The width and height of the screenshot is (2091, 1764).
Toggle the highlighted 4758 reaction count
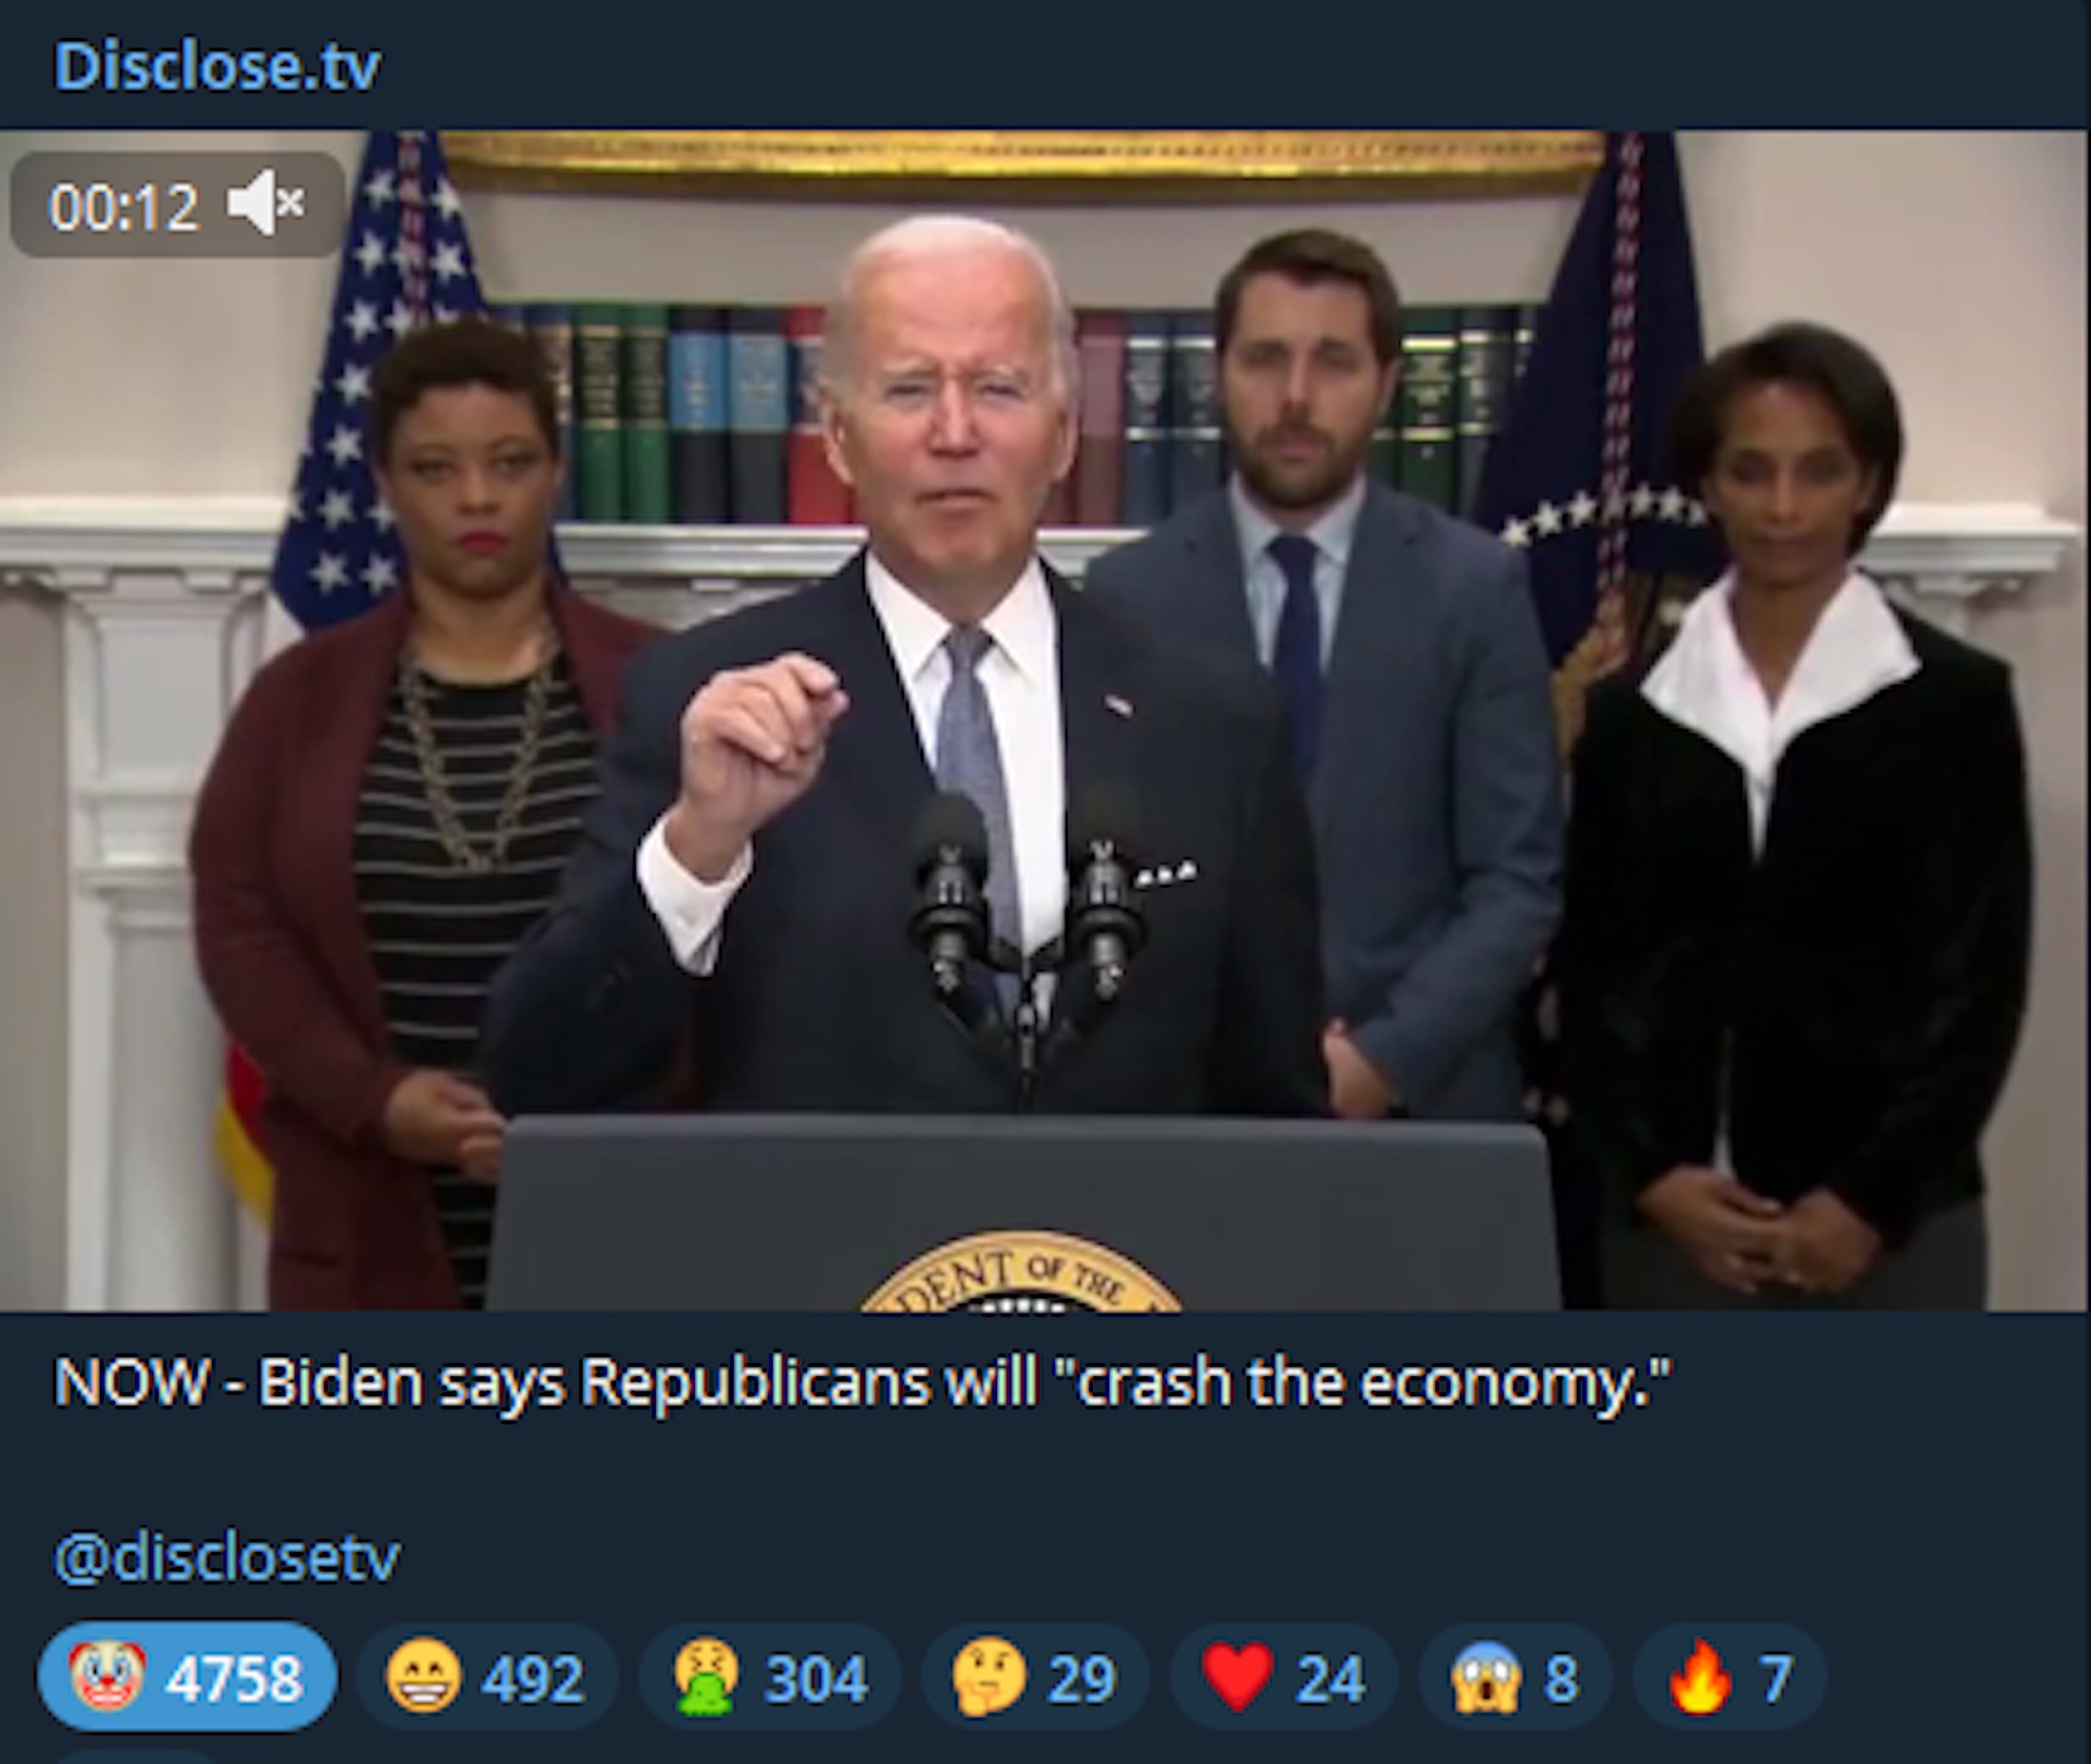coord(188,1677)
